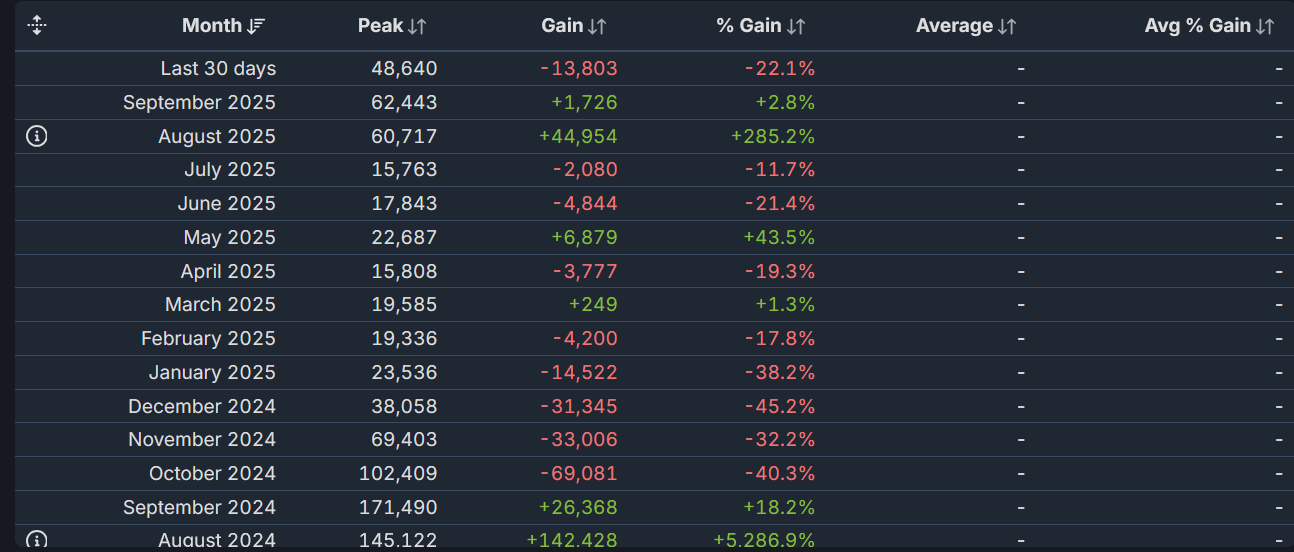Open info icon for August 2025
This screenshot has width=1294, height=552.
(x=37, y=136)
